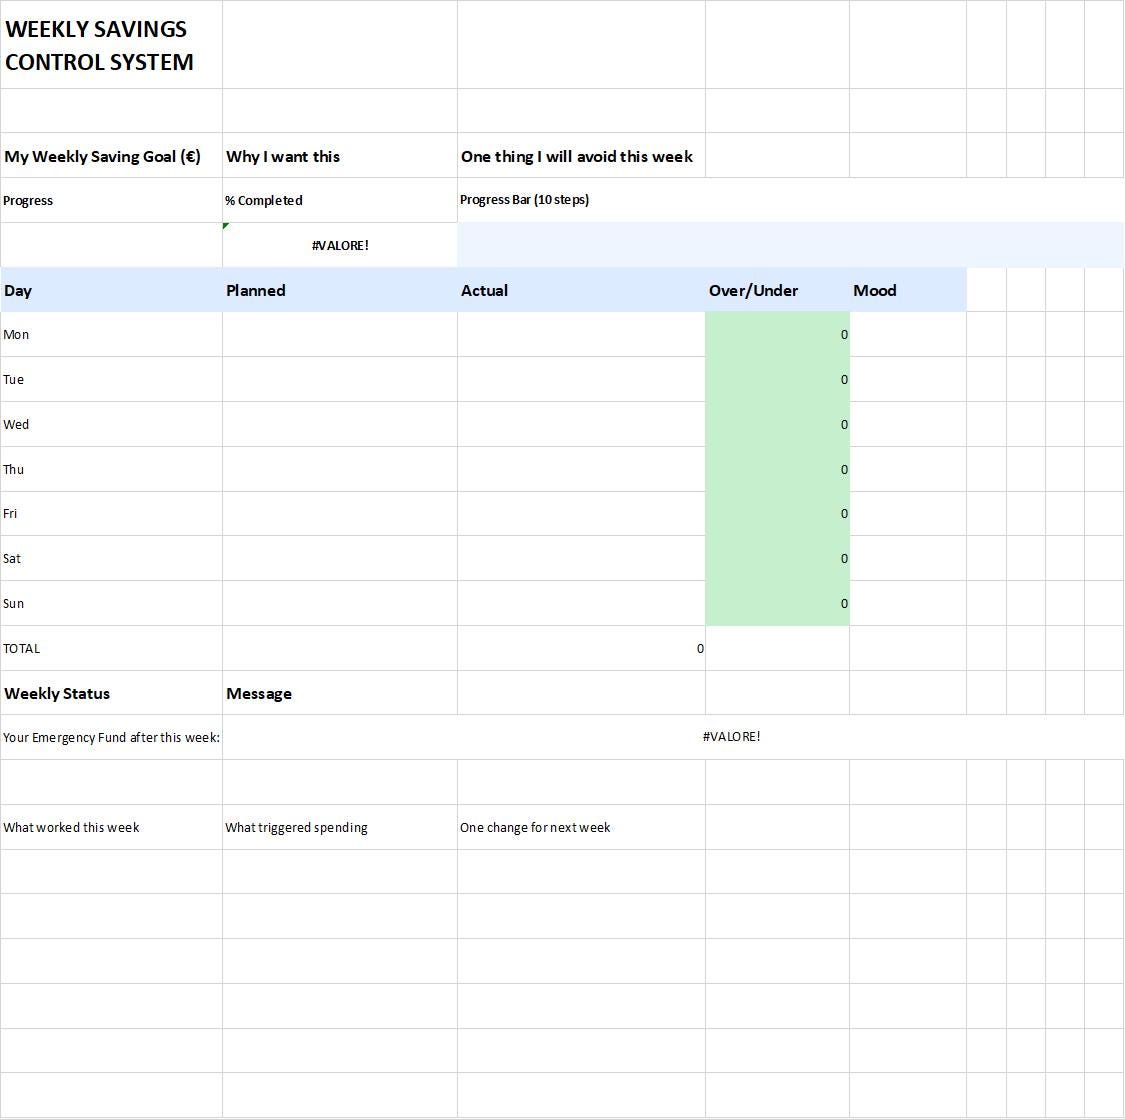Select Wed's Over/Under value cell
Screen dimensions: 1125x1119
[777, 424]
